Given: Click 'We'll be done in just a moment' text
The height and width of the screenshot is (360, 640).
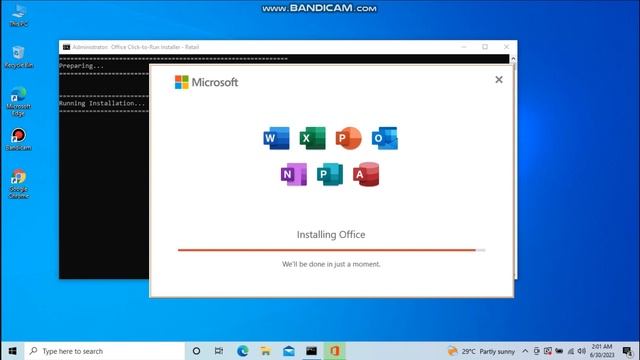Looking at the screenshot, I should point(331,264).
